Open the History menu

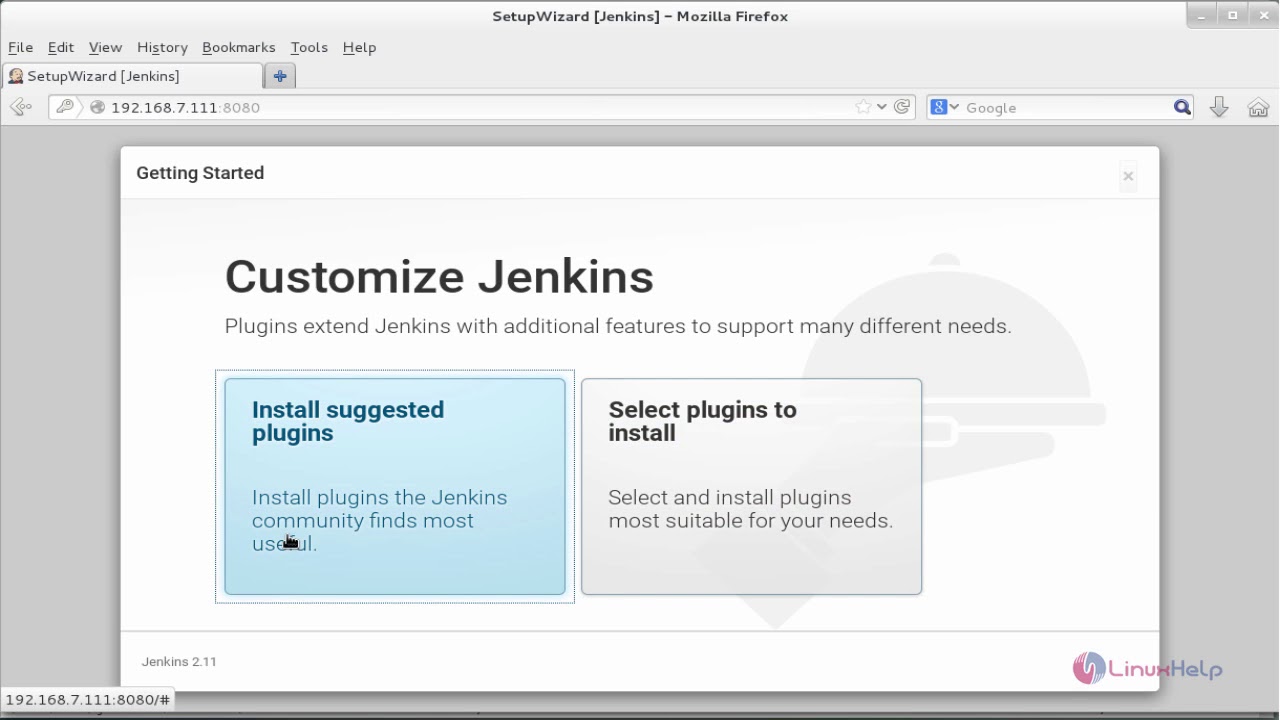(162, 47)
